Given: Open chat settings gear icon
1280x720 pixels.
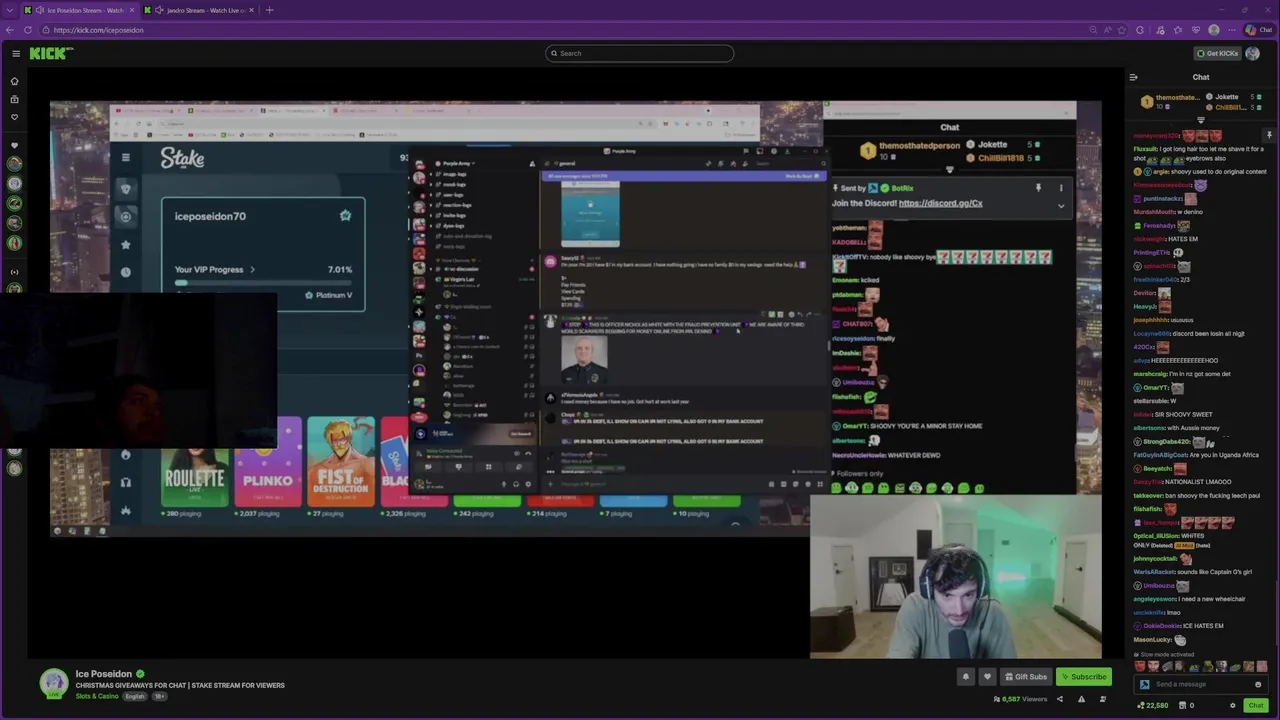Looking at the screenshot, I should tap(1232, 705).
